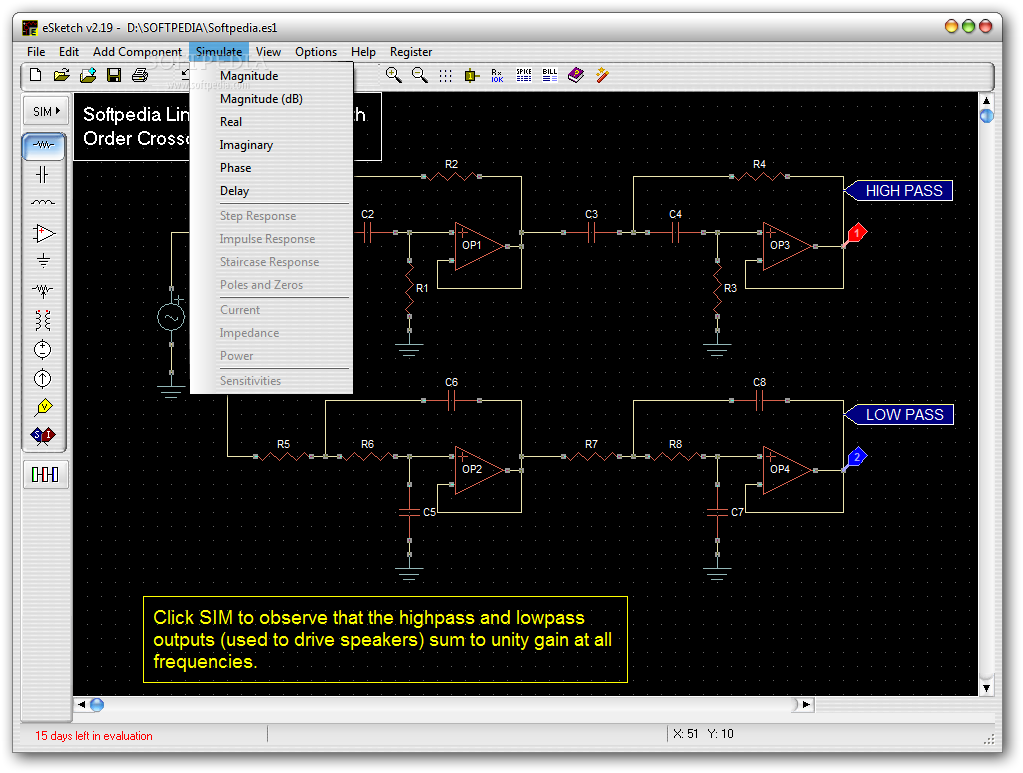
Task: Open the View menu
Action: coord(268,52)
